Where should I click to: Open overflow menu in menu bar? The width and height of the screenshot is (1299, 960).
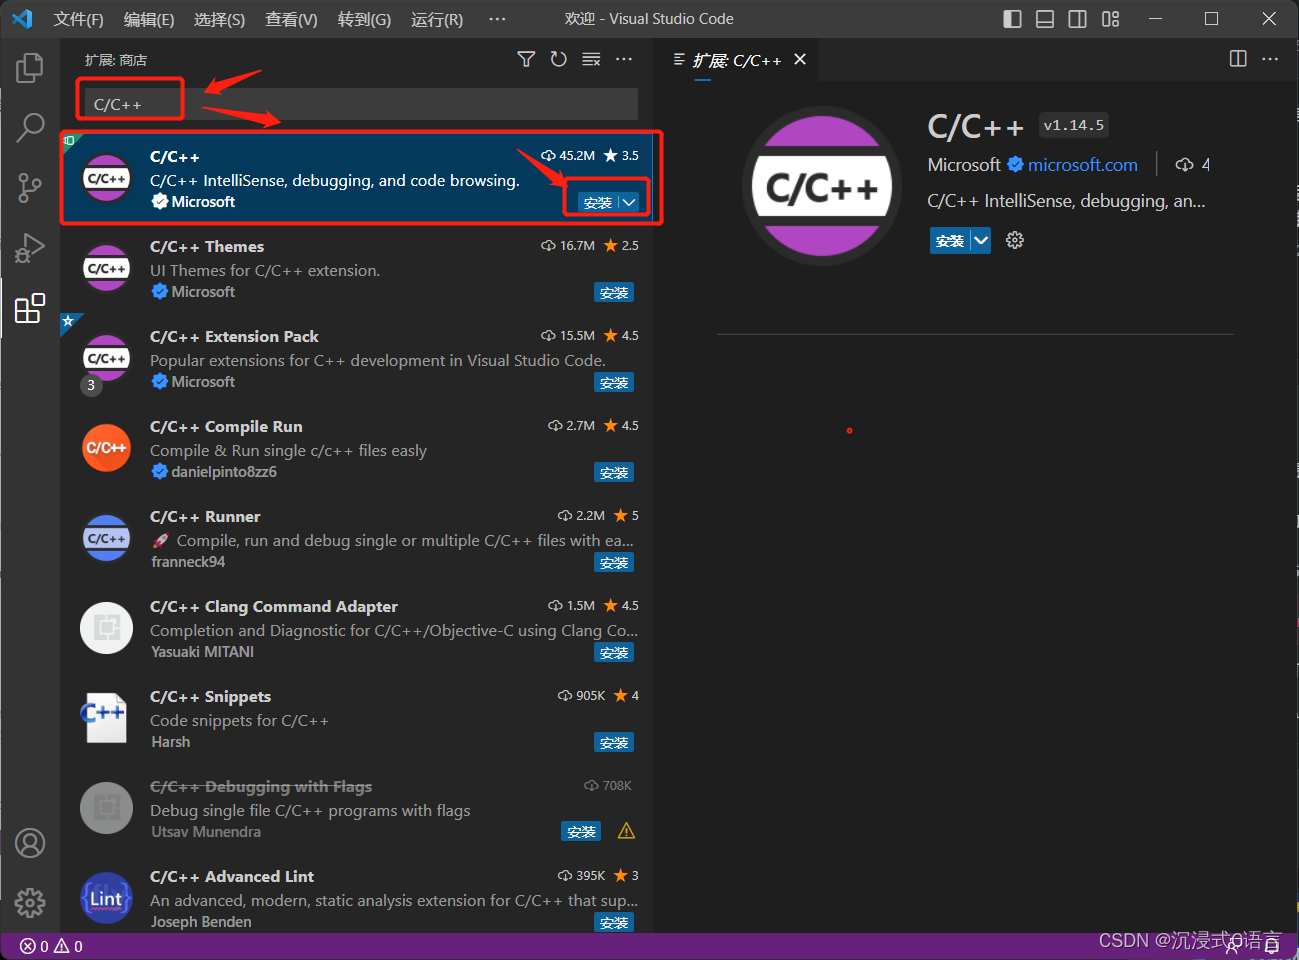pos(497,19)
